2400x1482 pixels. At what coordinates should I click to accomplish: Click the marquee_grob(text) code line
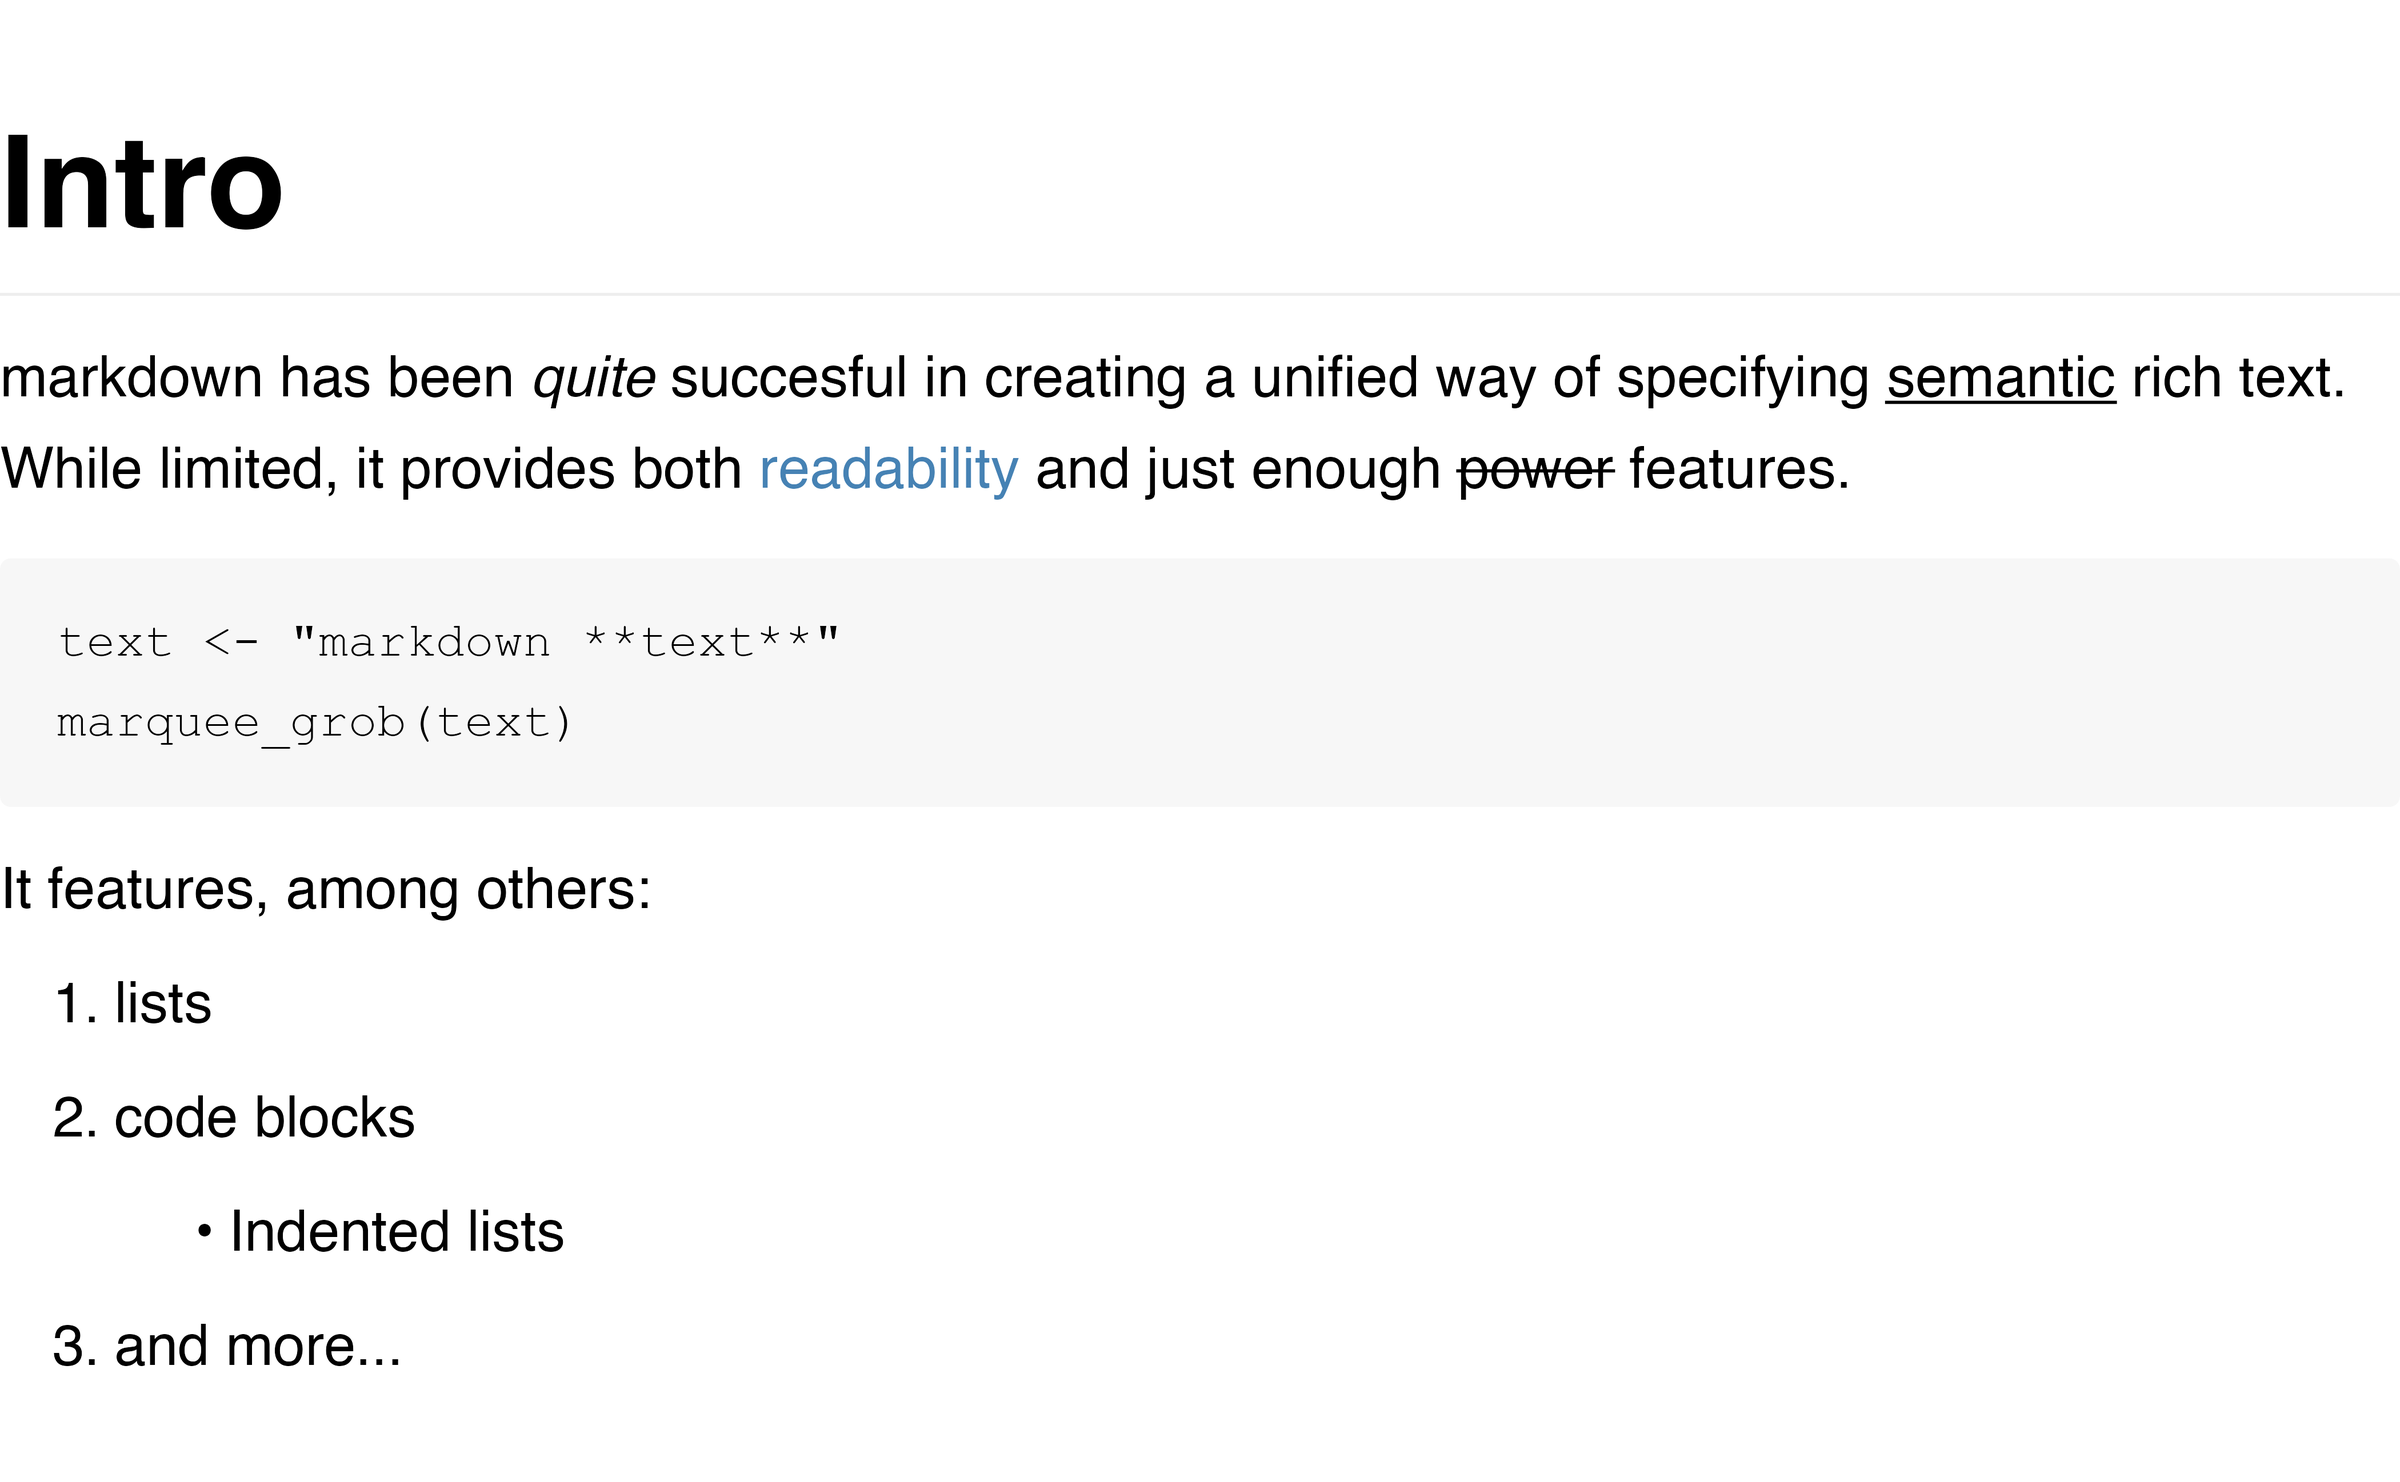(315, 723)
